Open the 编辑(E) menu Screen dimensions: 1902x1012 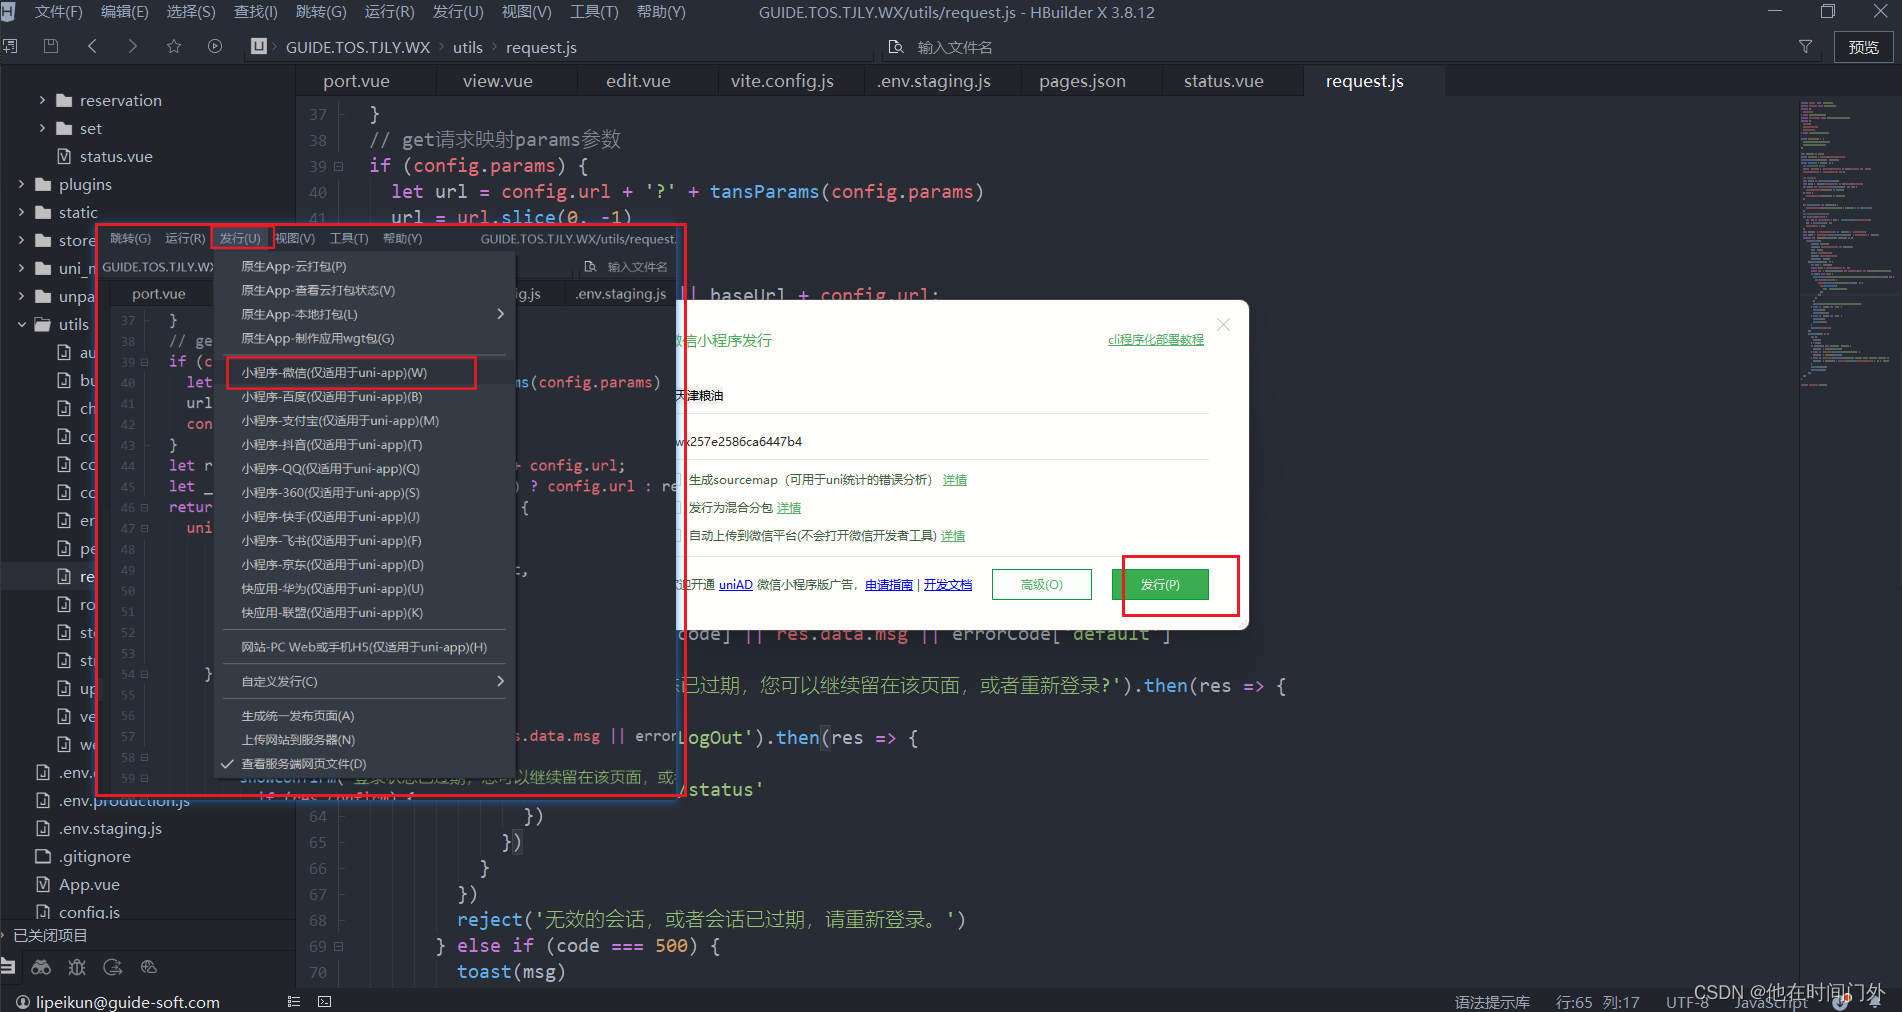(124, 12)
